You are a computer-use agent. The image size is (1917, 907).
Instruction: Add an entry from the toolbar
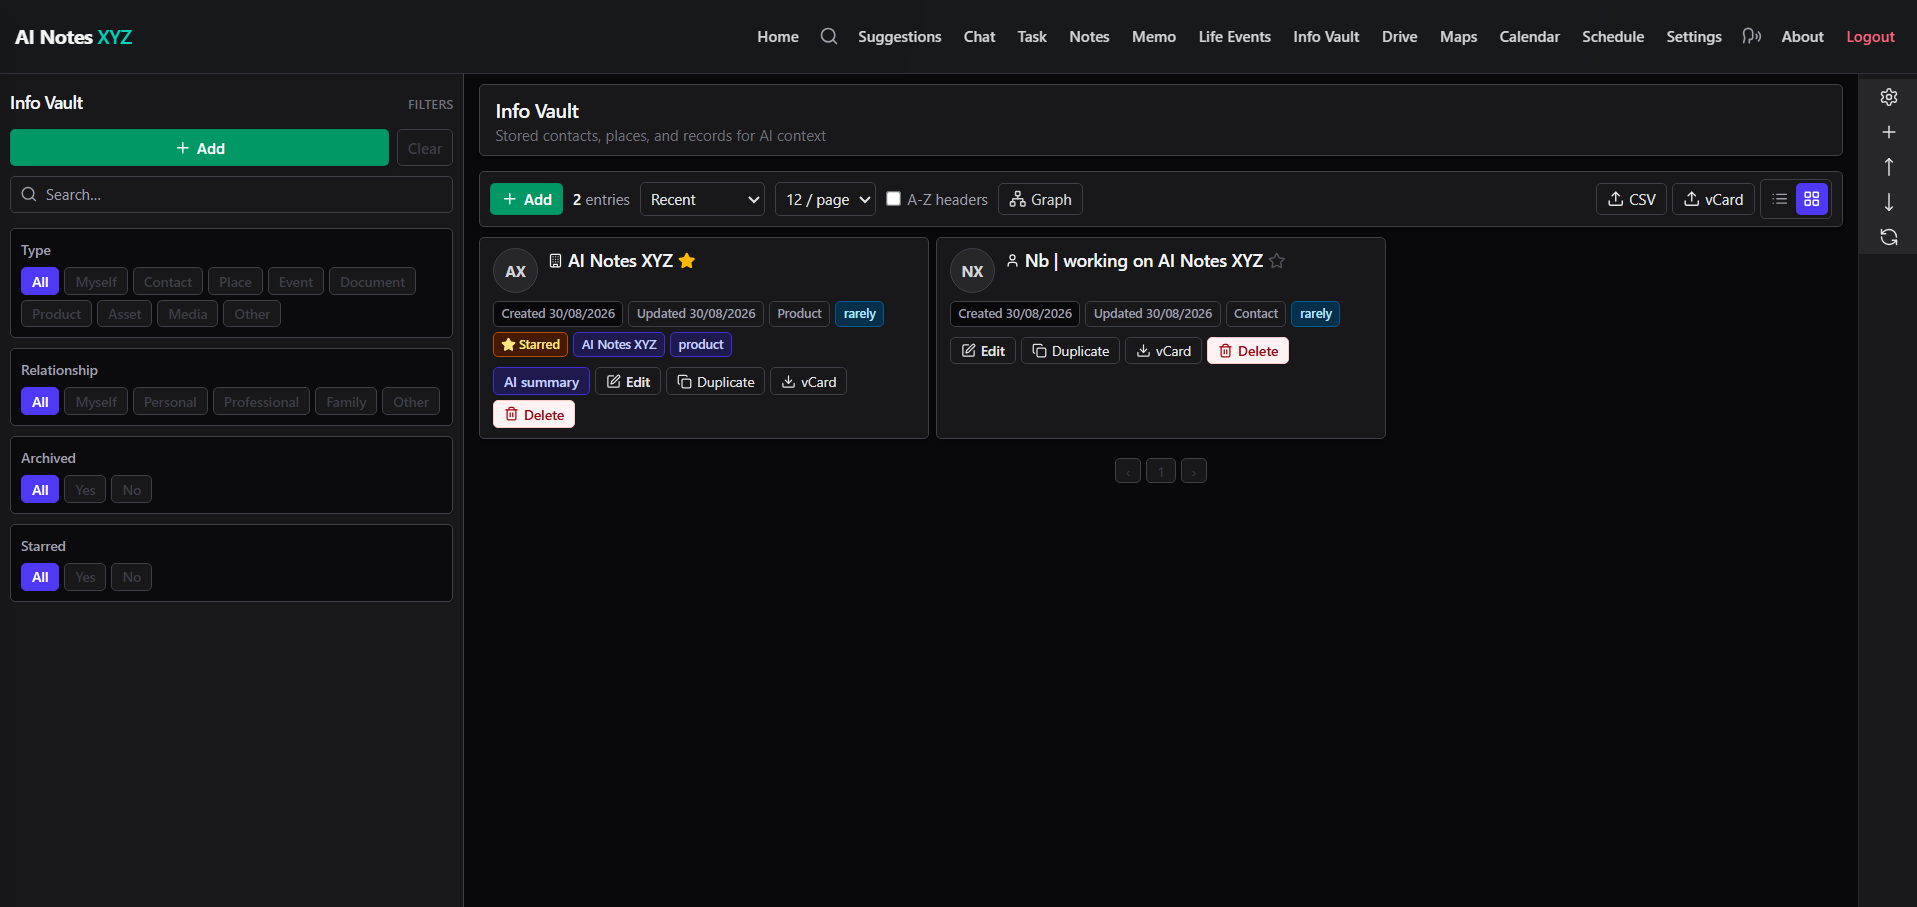[526, 199]
